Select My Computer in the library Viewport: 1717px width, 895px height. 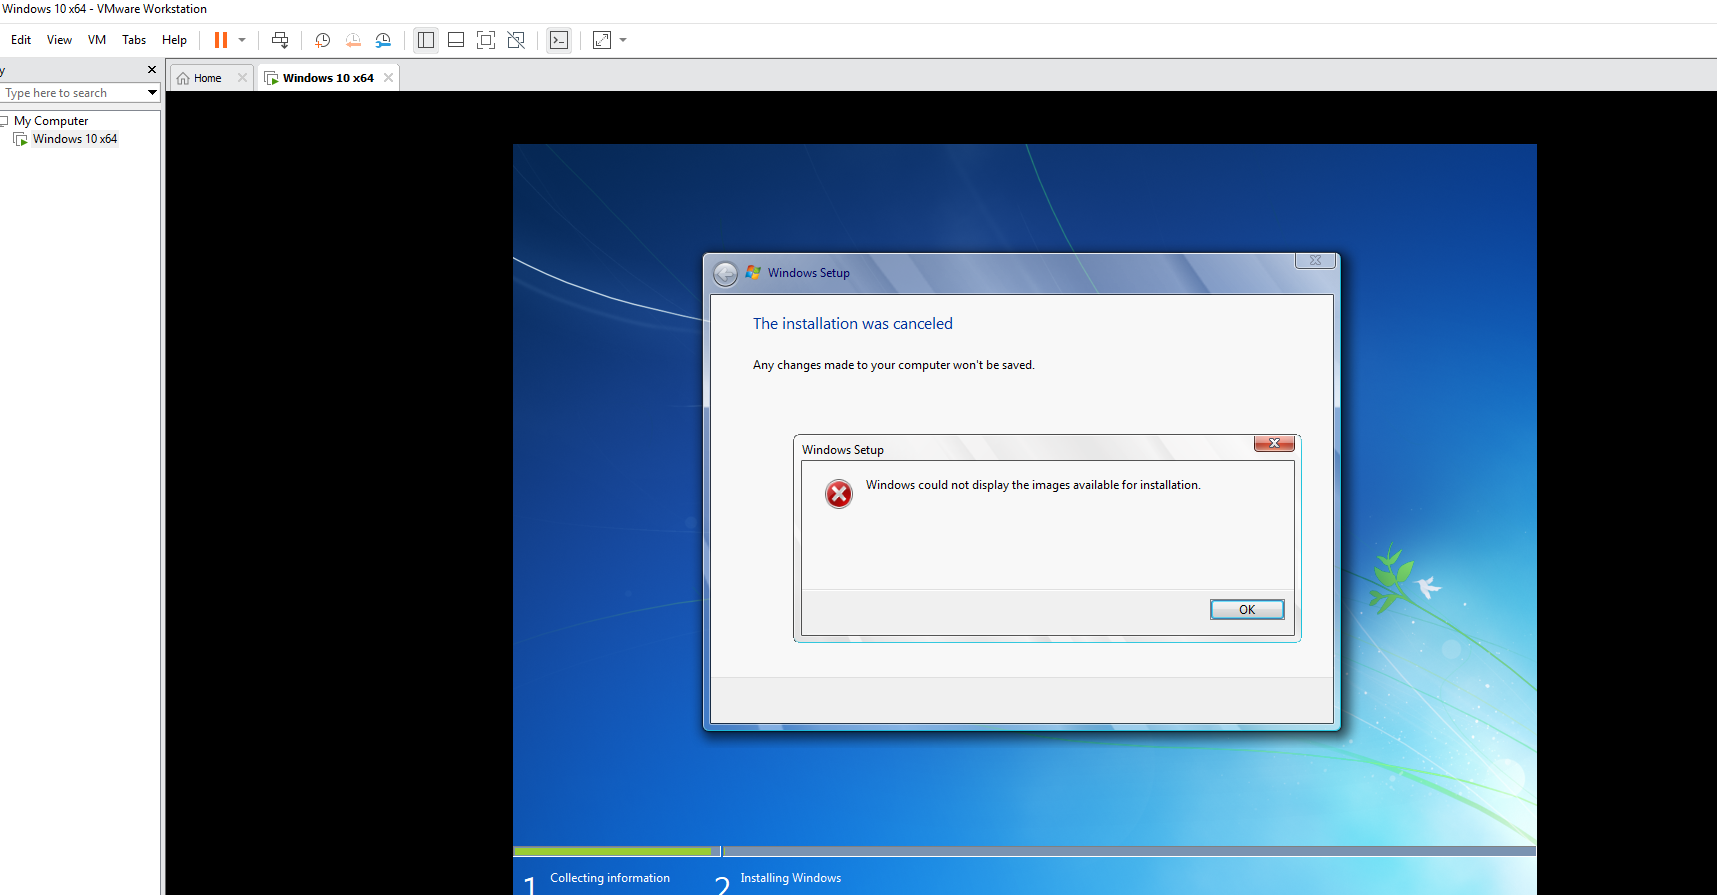pos(51,121)
